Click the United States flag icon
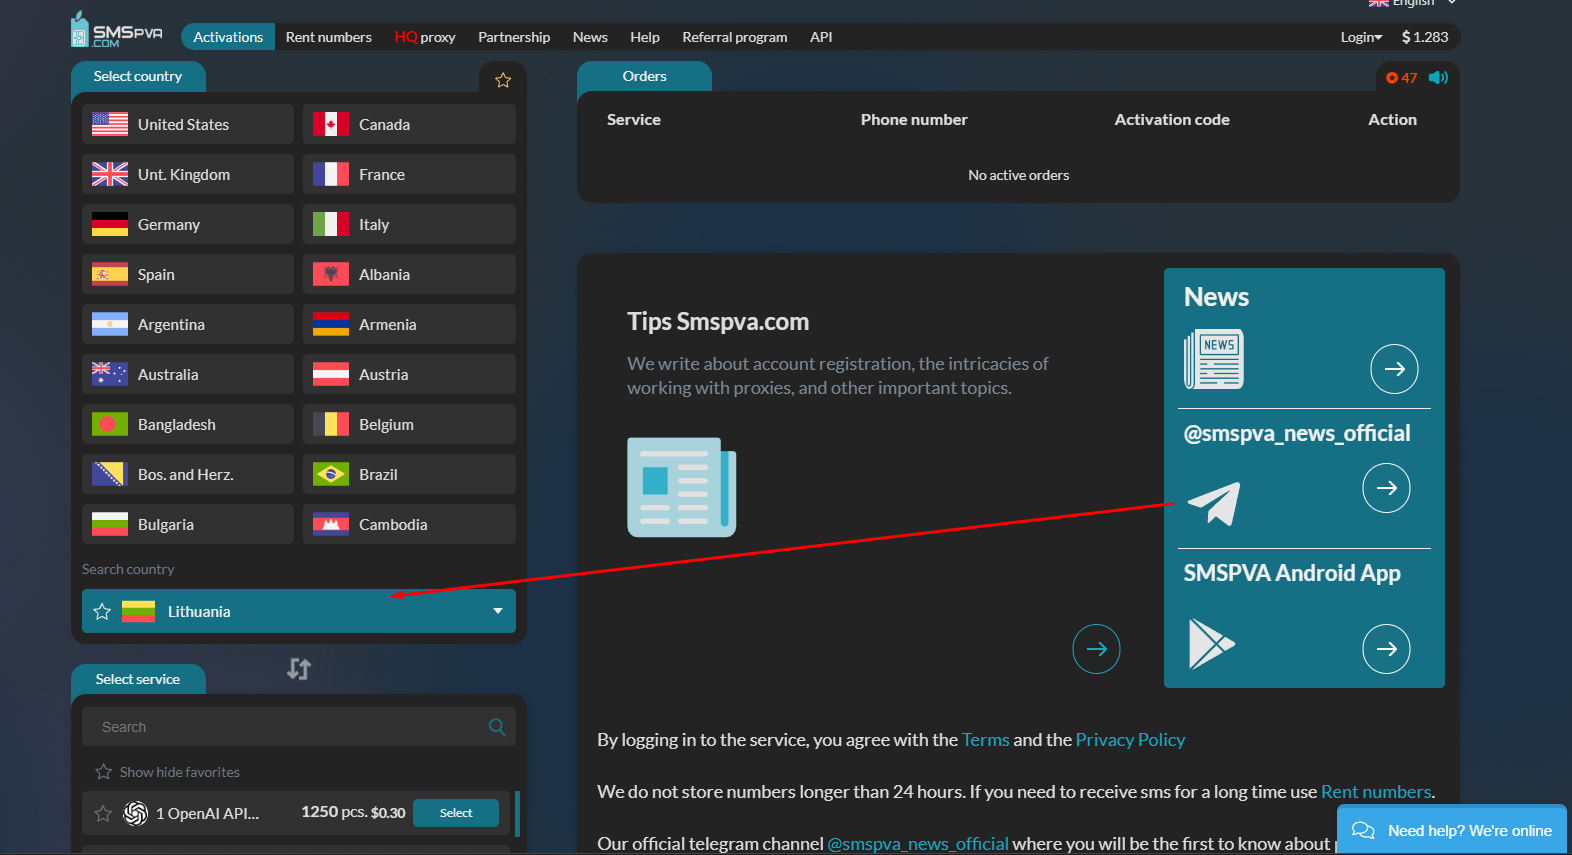 [x=110, y=124]
